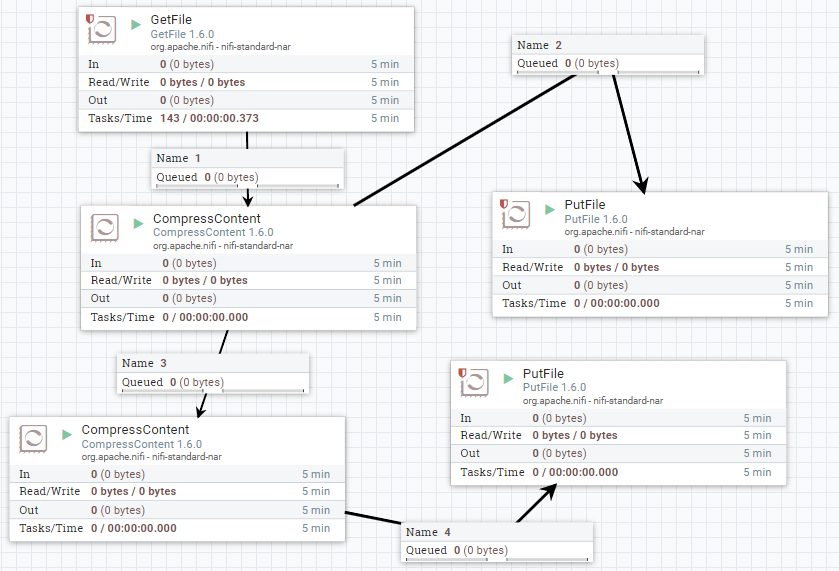The height and width of the screenshot is (571, 839).
Task: Click the GetFile Read/Write statistics row
Action: pos(245,82)
